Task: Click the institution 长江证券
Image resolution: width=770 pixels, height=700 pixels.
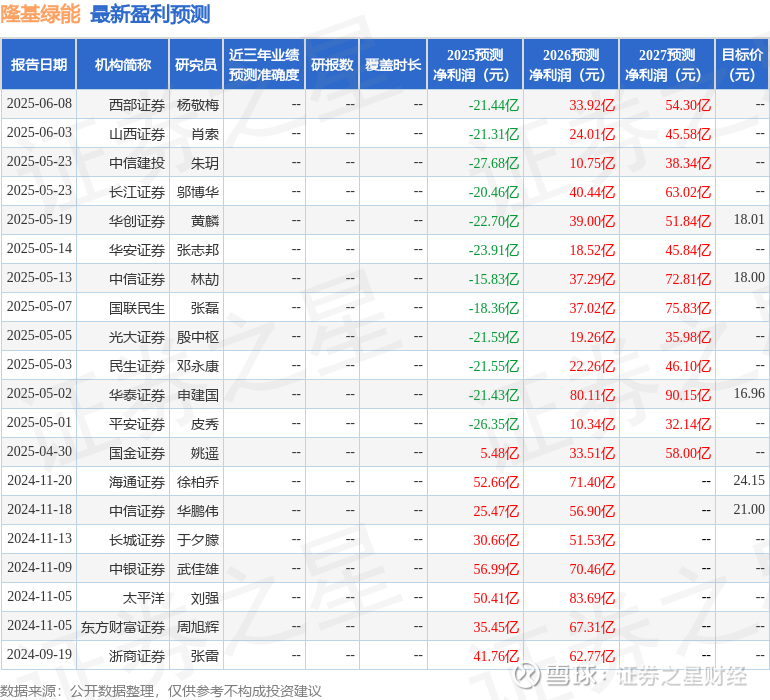Action: (137, 192)
